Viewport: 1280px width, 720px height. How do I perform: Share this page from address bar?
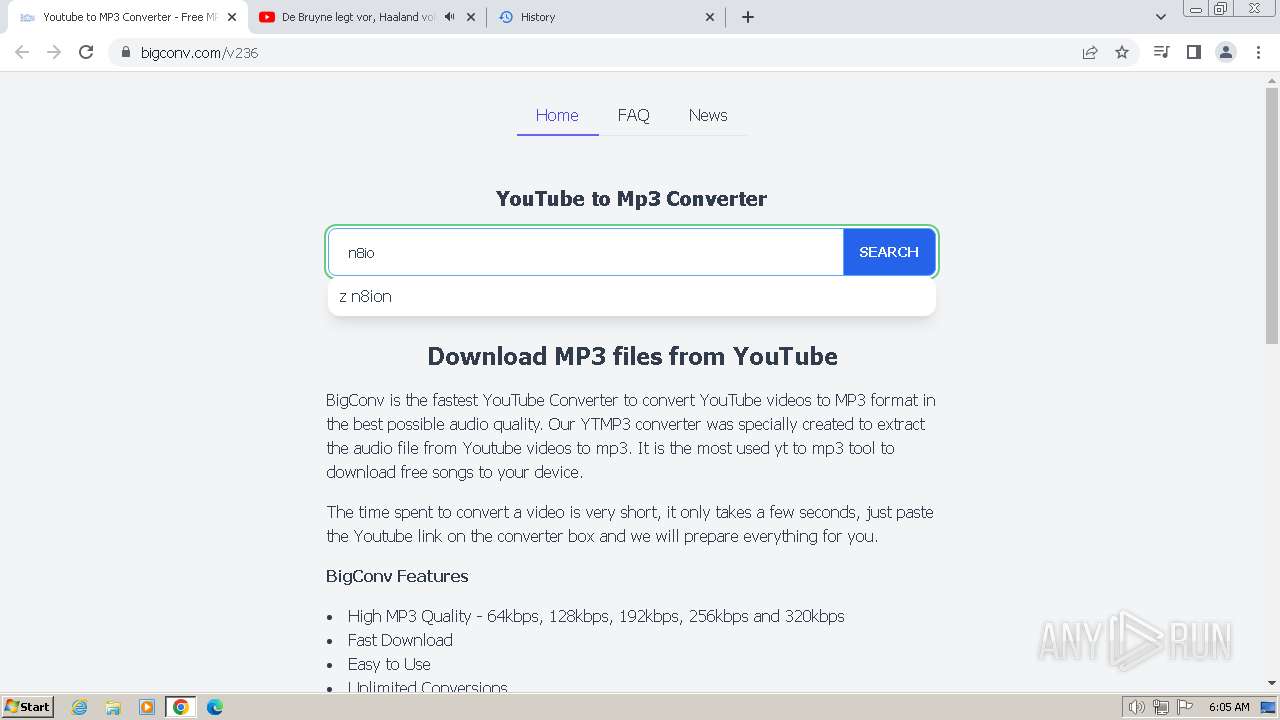(x=1090, y=52)
